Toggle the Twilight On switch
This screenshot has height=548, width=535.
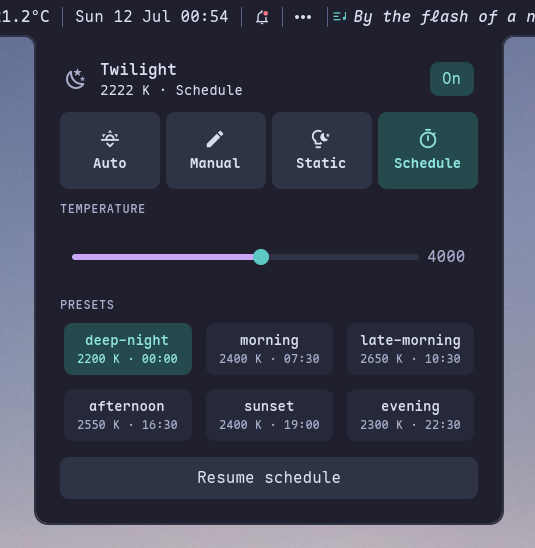[452, 79]
